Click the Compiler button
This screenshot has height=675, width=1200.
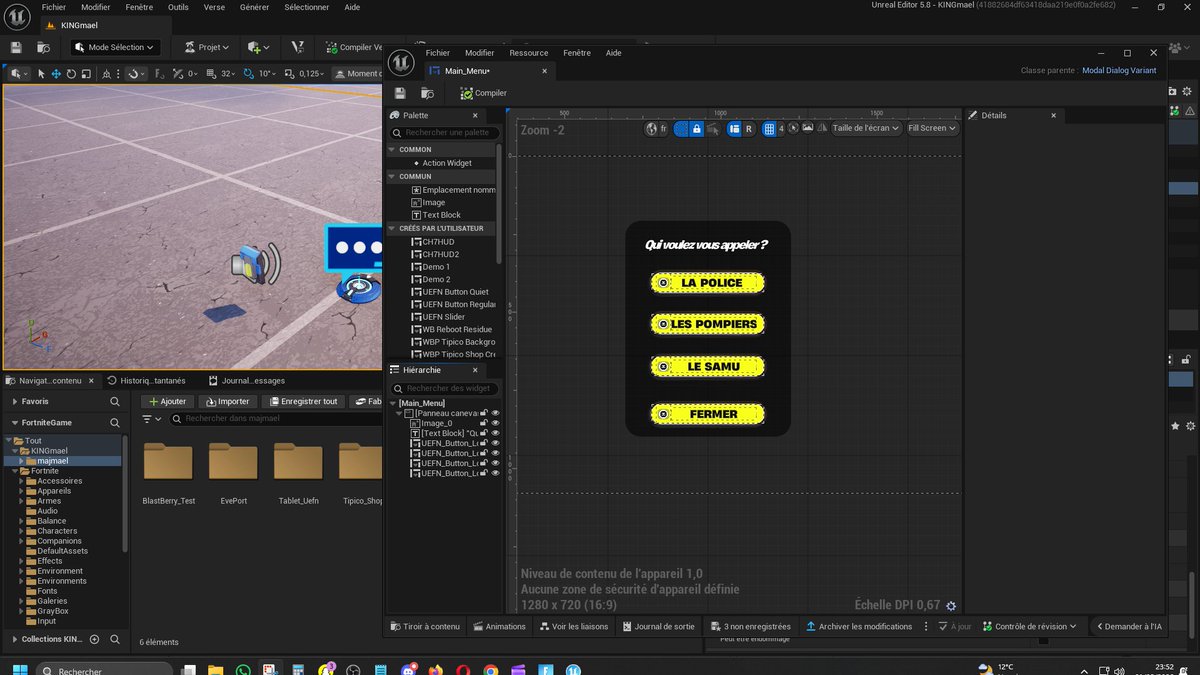point(482,92)
